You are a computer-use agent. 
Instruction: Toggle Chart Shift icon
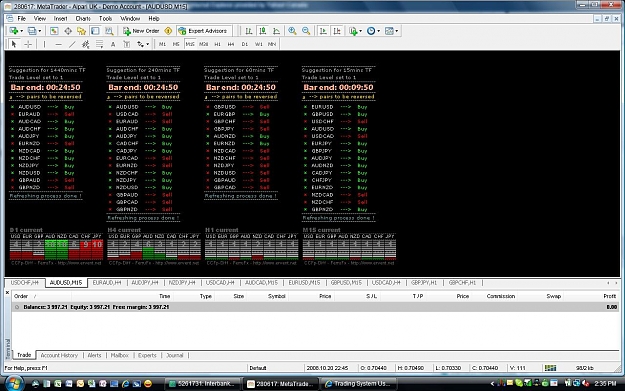click(x=337, y=31)
